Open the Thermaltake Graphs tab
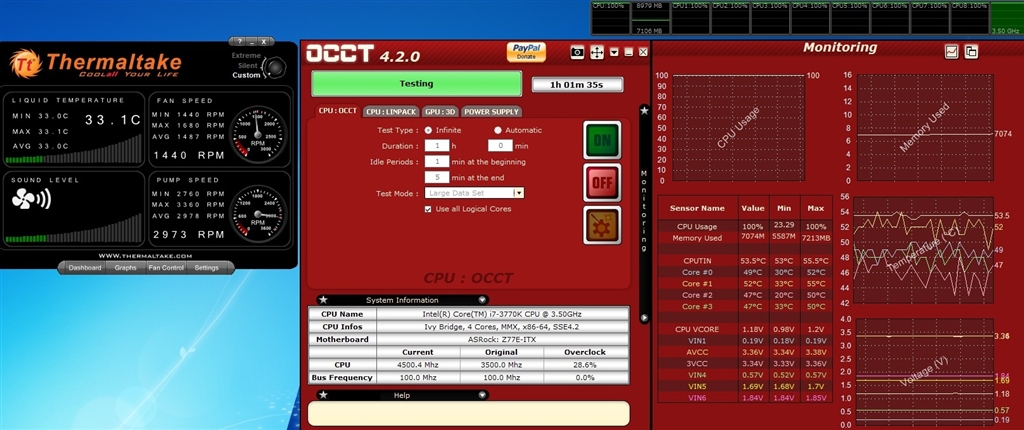 click(125, 268)
